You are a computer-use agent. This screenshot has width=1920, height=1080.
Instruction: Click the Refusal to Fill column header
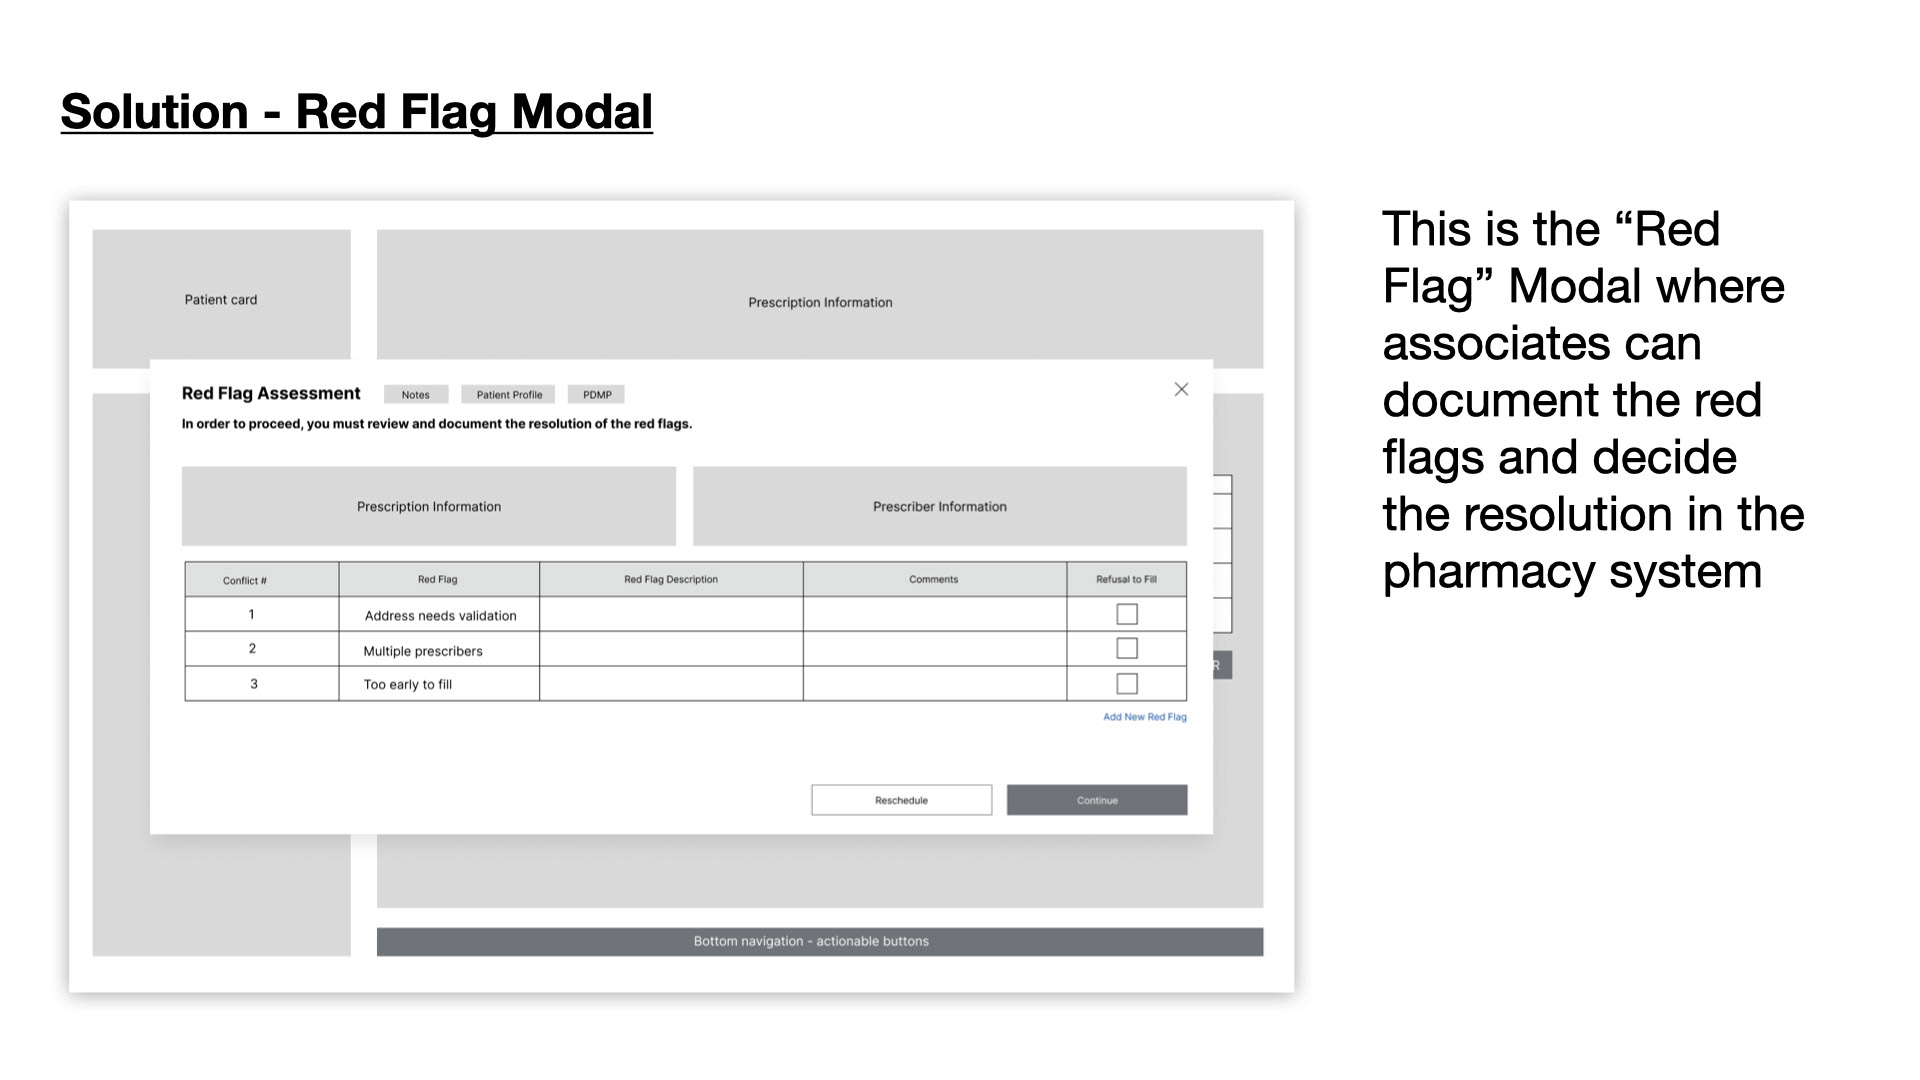(x=1126, y=580)
